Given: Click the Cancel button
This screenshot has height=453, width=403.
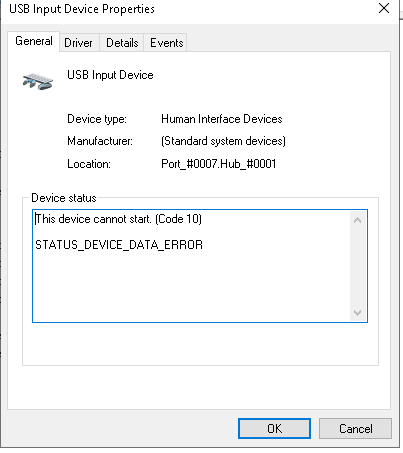Looking at the screenshot, I should coord(355,428).
